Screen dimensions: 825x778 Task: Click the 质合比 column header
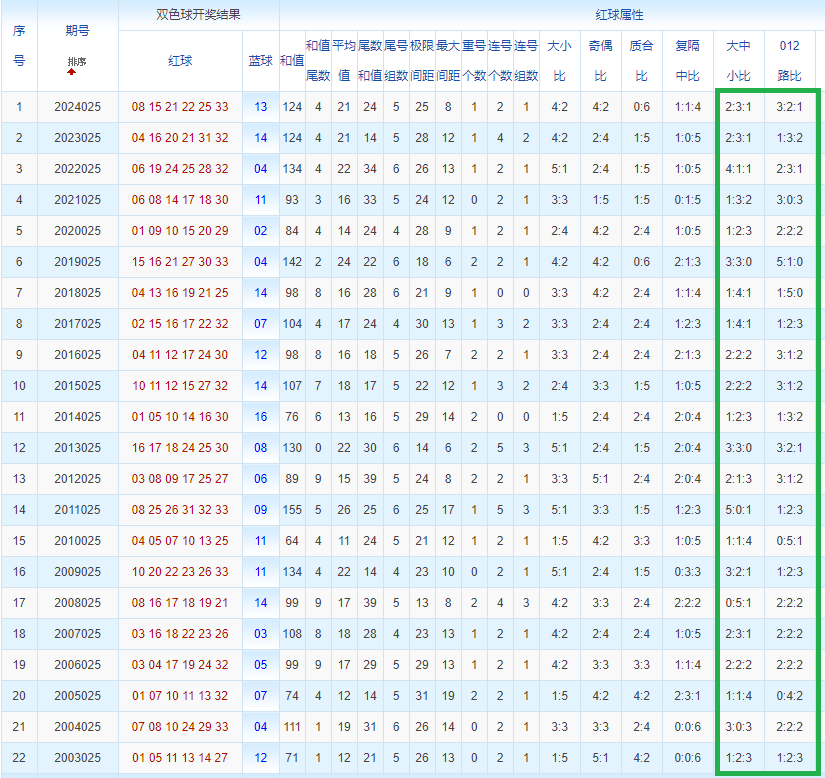click(641, 61)
